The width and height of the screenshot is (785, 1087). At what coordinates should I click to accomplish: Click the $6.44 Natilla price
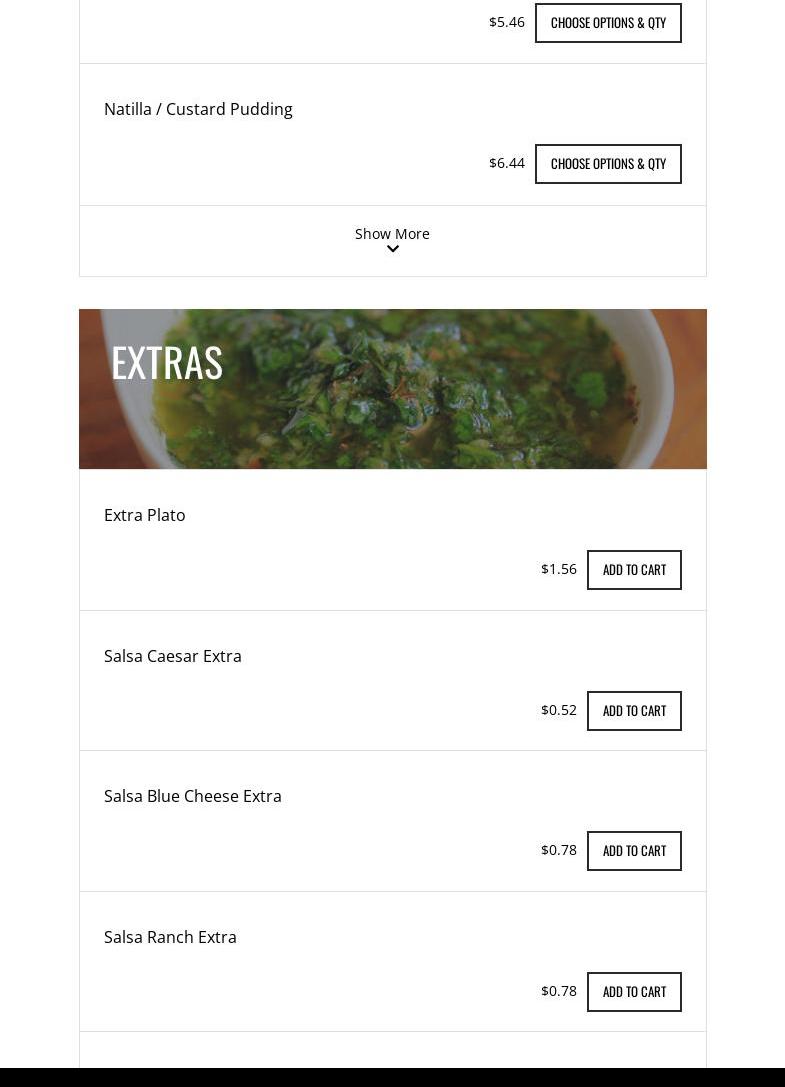click(x=506, y=163)
